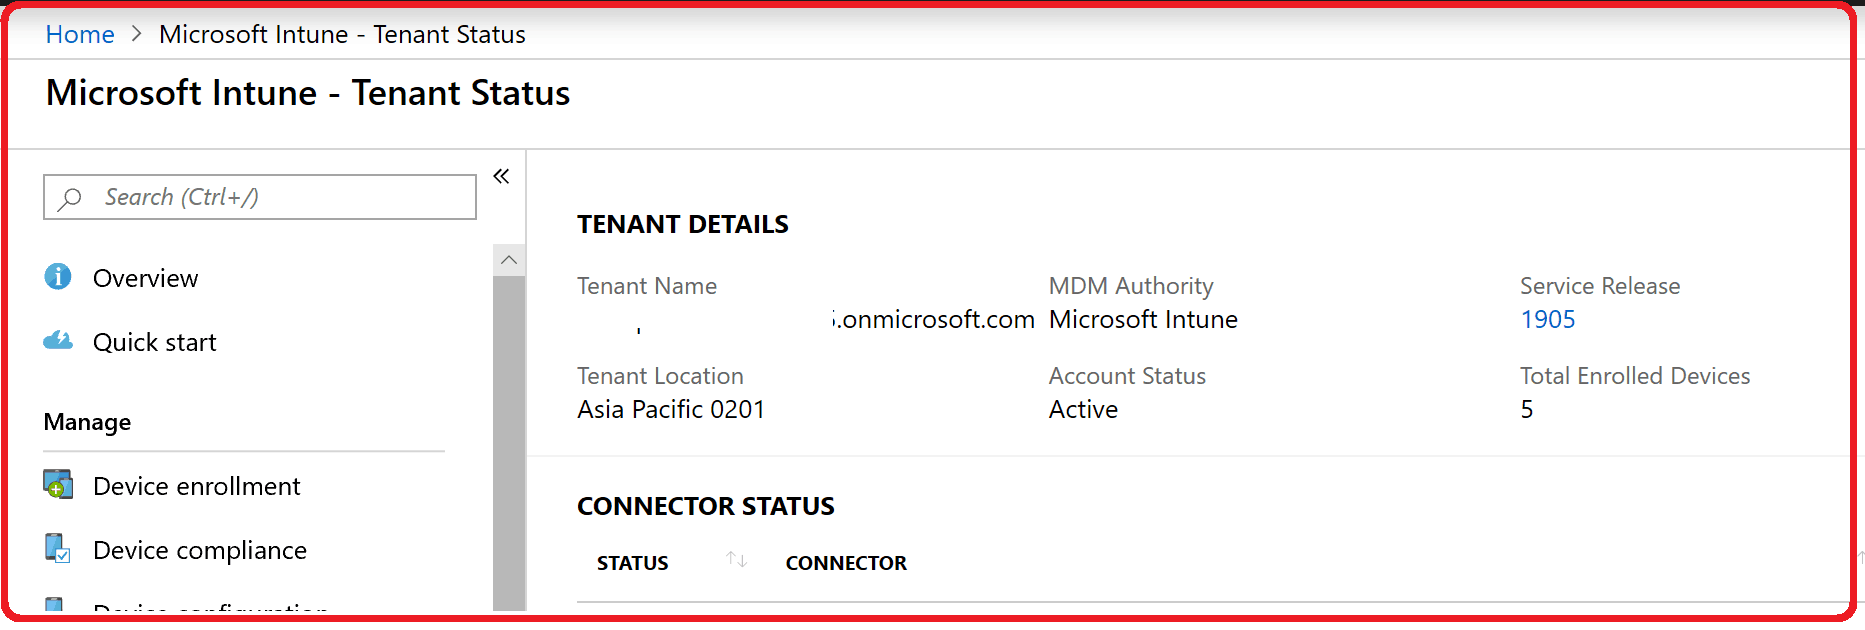Open Device compliance in Manage section
The image size is (1865, 630).
(x=200, y=550)
